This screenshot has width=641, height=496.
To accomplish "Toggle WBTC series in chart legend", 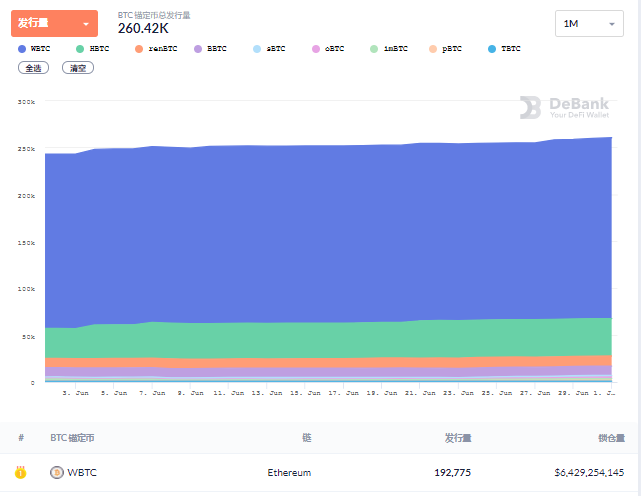I will click(x=36, y=48).
